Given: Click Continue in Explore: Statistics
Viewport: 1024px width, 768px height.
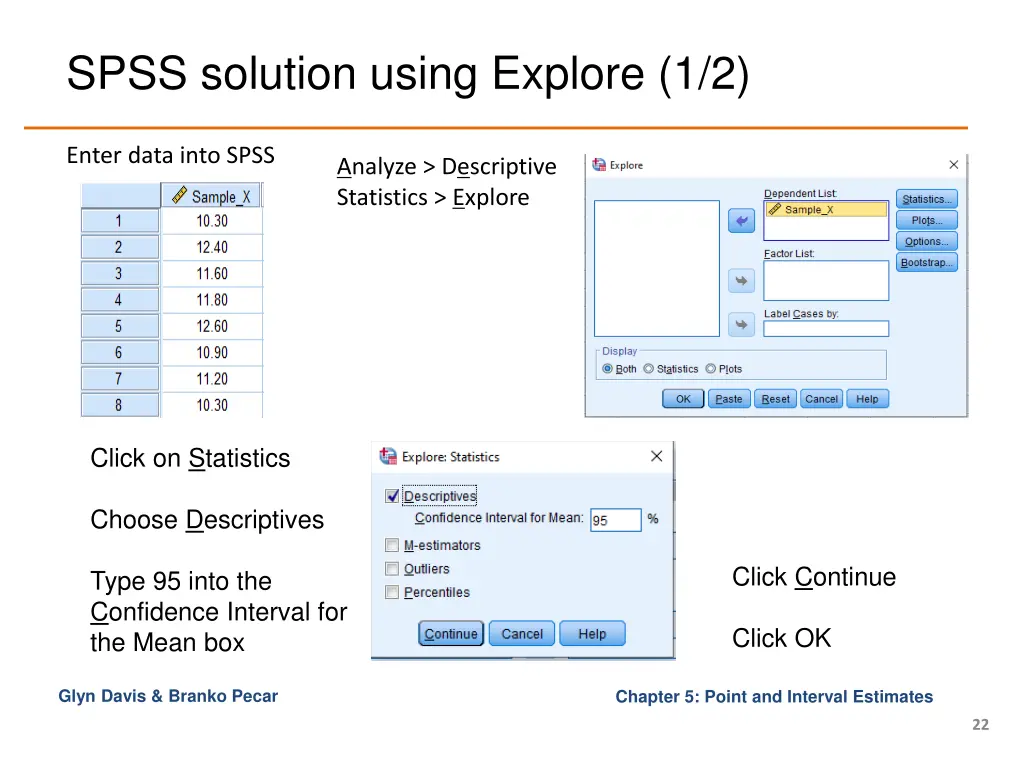Looking at the screenshot, I should [x=451, y=633].
